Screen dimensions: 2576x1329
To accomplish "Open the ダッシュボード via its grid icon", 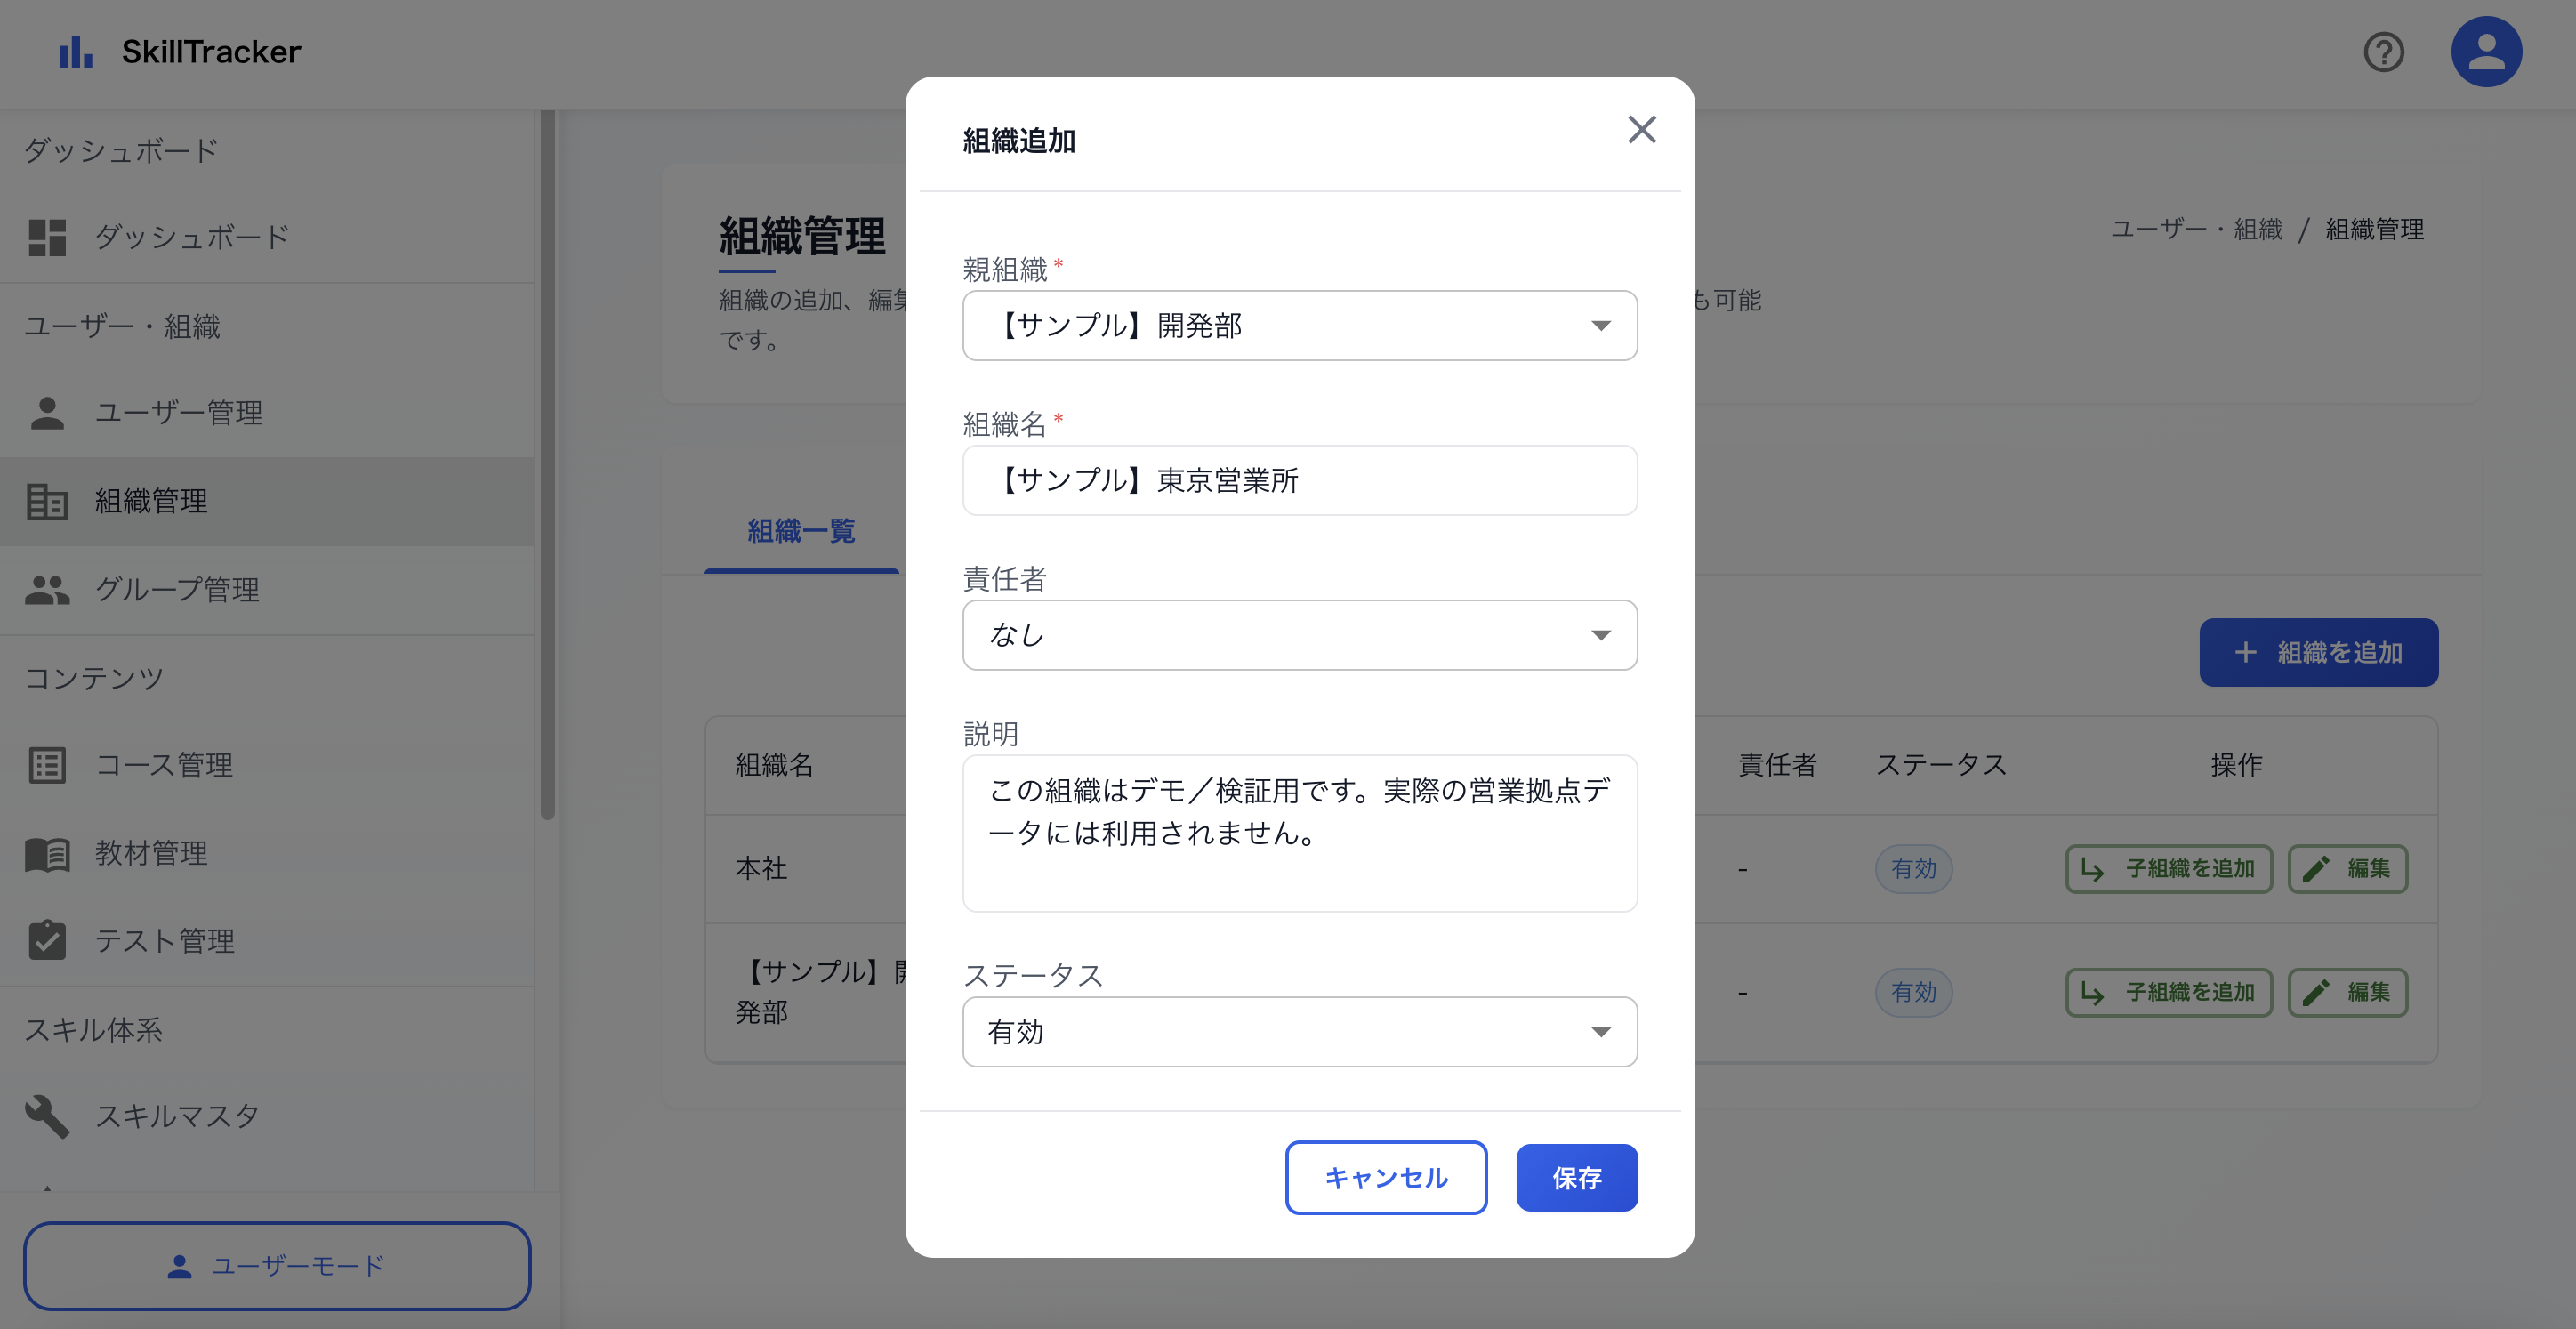I will pos(46,236).
